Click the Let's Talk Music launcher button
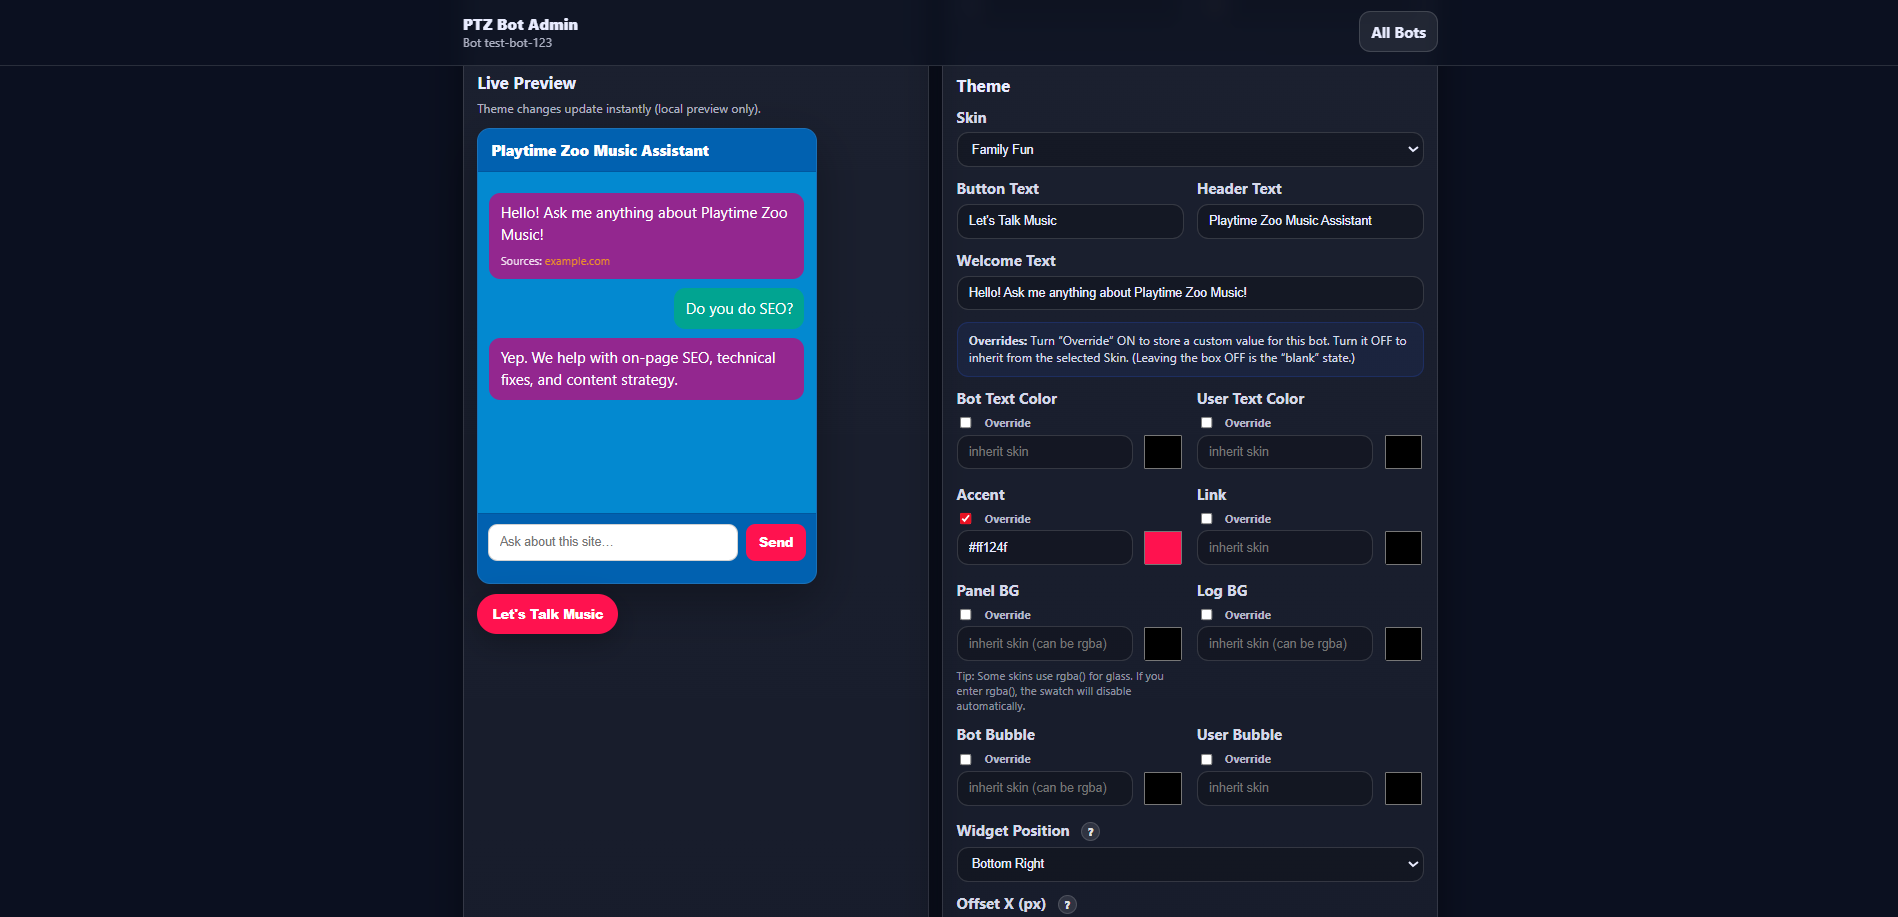 coord(547,613)
